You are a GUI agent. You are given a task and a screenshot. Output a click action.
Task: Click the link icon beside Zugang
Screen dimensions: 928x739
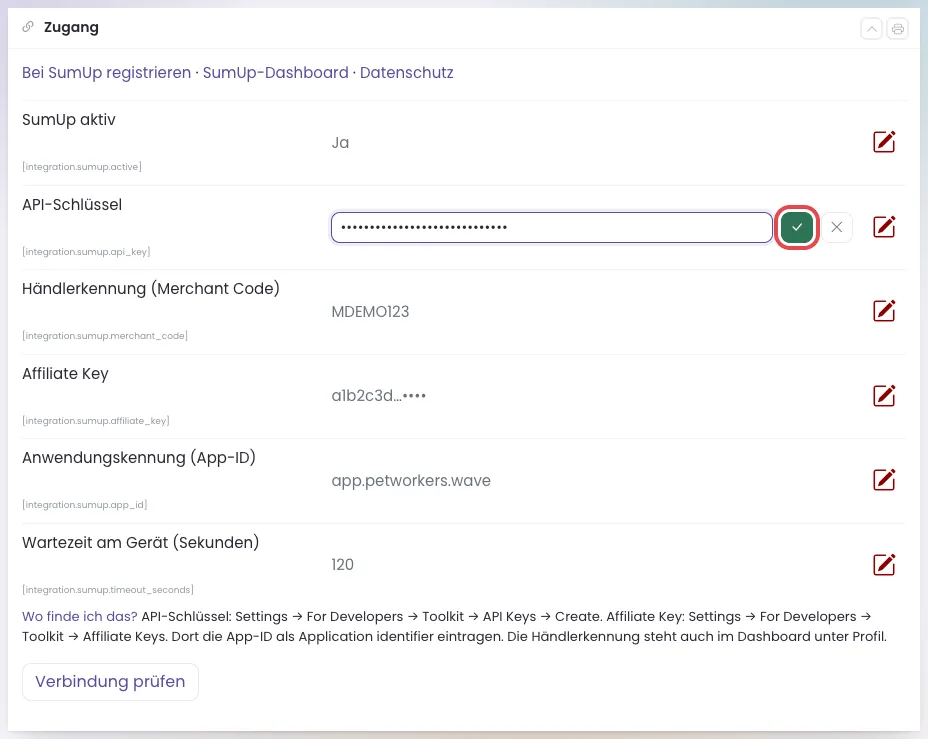pos(28,27)
